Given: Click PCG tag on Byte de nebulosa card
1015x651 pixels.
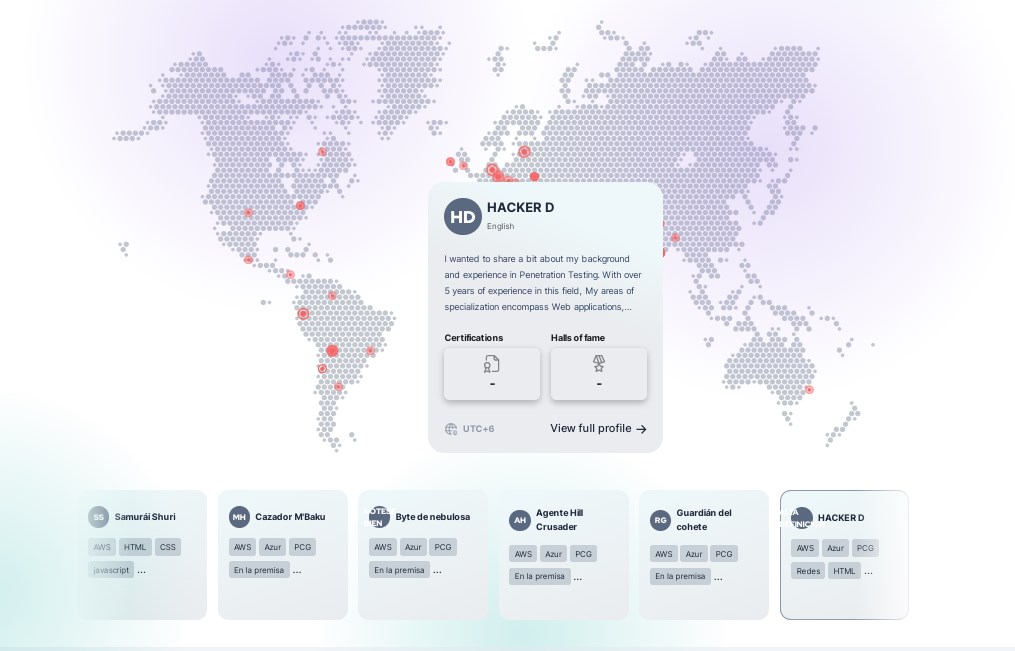Looking at the screenshot, I should pos(443,547).
